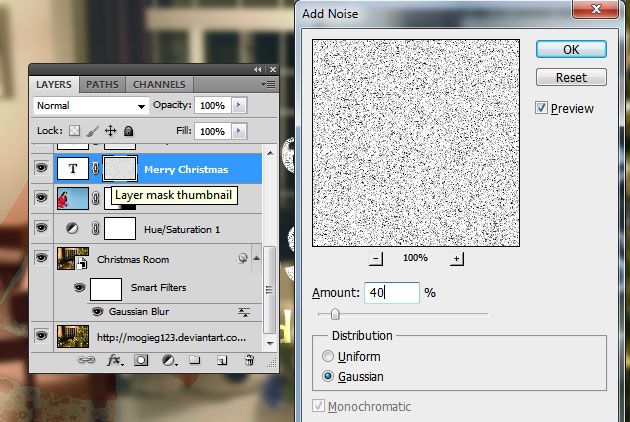Select the girl photo layer thumbnail

point(73,198)
